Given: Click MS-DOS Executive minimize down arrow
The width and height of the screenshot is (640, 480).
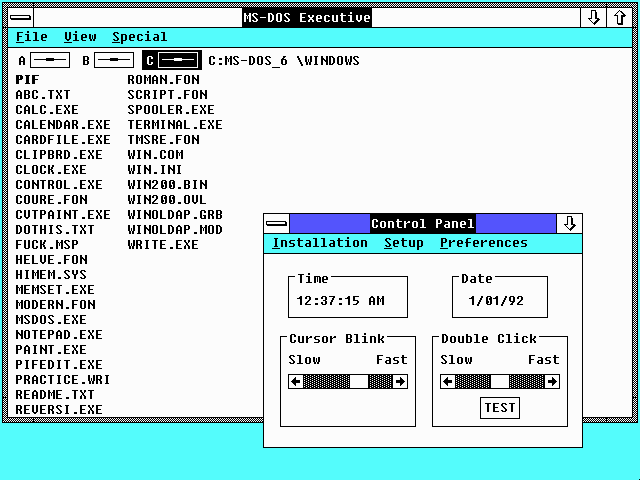Looking at the screenshot, I should 593,17.
